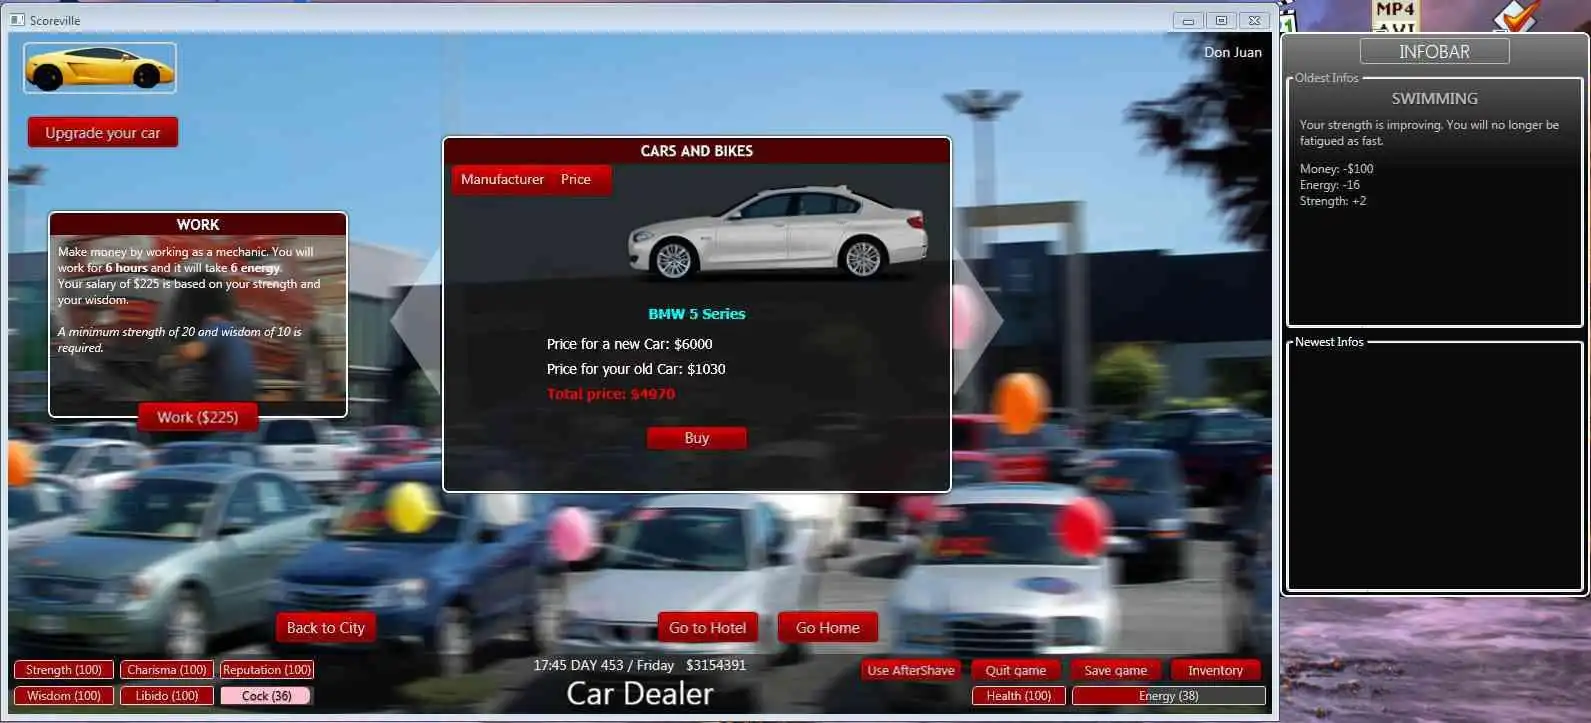1591x723 pixels.
Task: Click the yellow sports car thumbnail
Action: (100, 68)
